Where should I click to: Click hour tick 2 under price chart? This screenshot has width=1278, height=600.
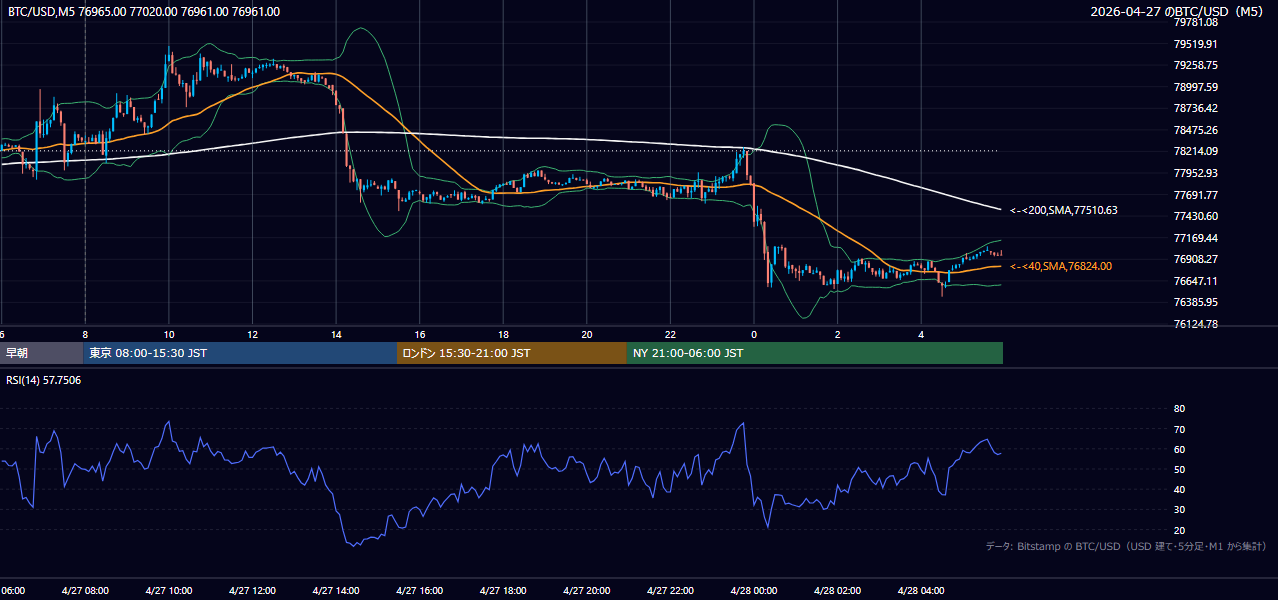pos(837,334)
